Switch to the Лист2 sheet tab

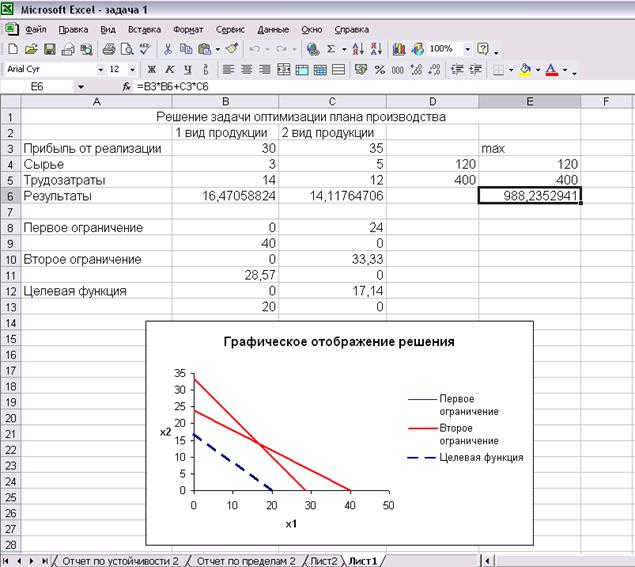click(x=324, y=561)
